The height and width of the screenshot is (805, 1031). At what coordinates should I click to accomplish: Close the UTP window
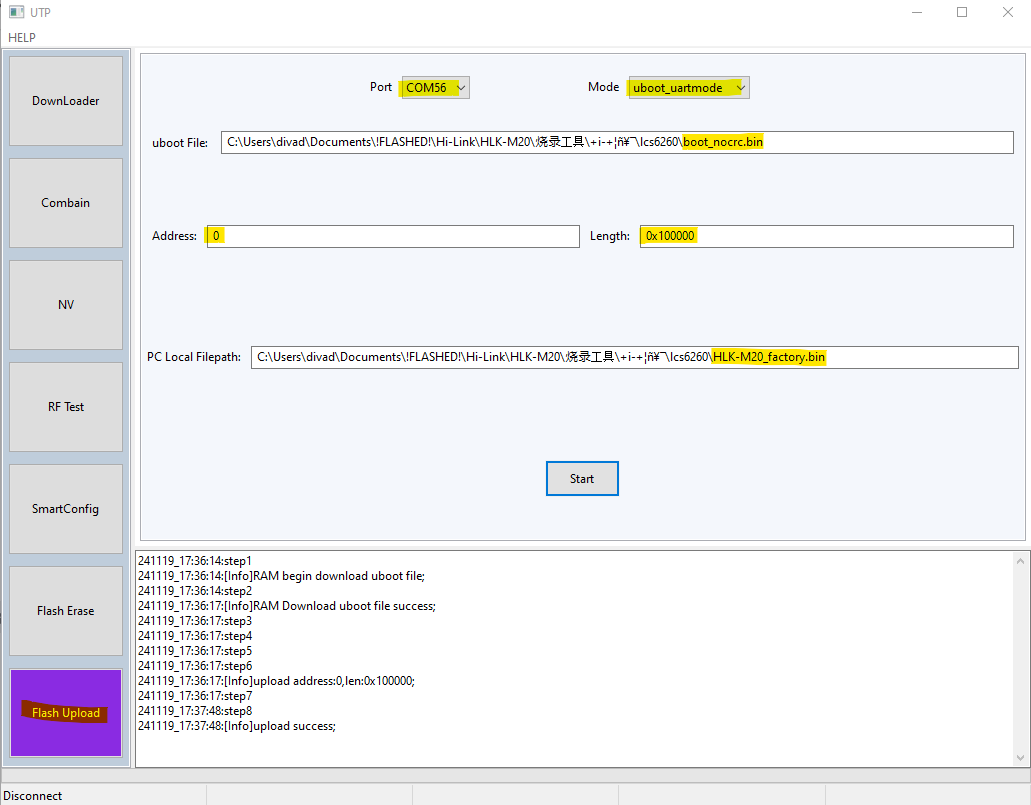coord(1007,12)
